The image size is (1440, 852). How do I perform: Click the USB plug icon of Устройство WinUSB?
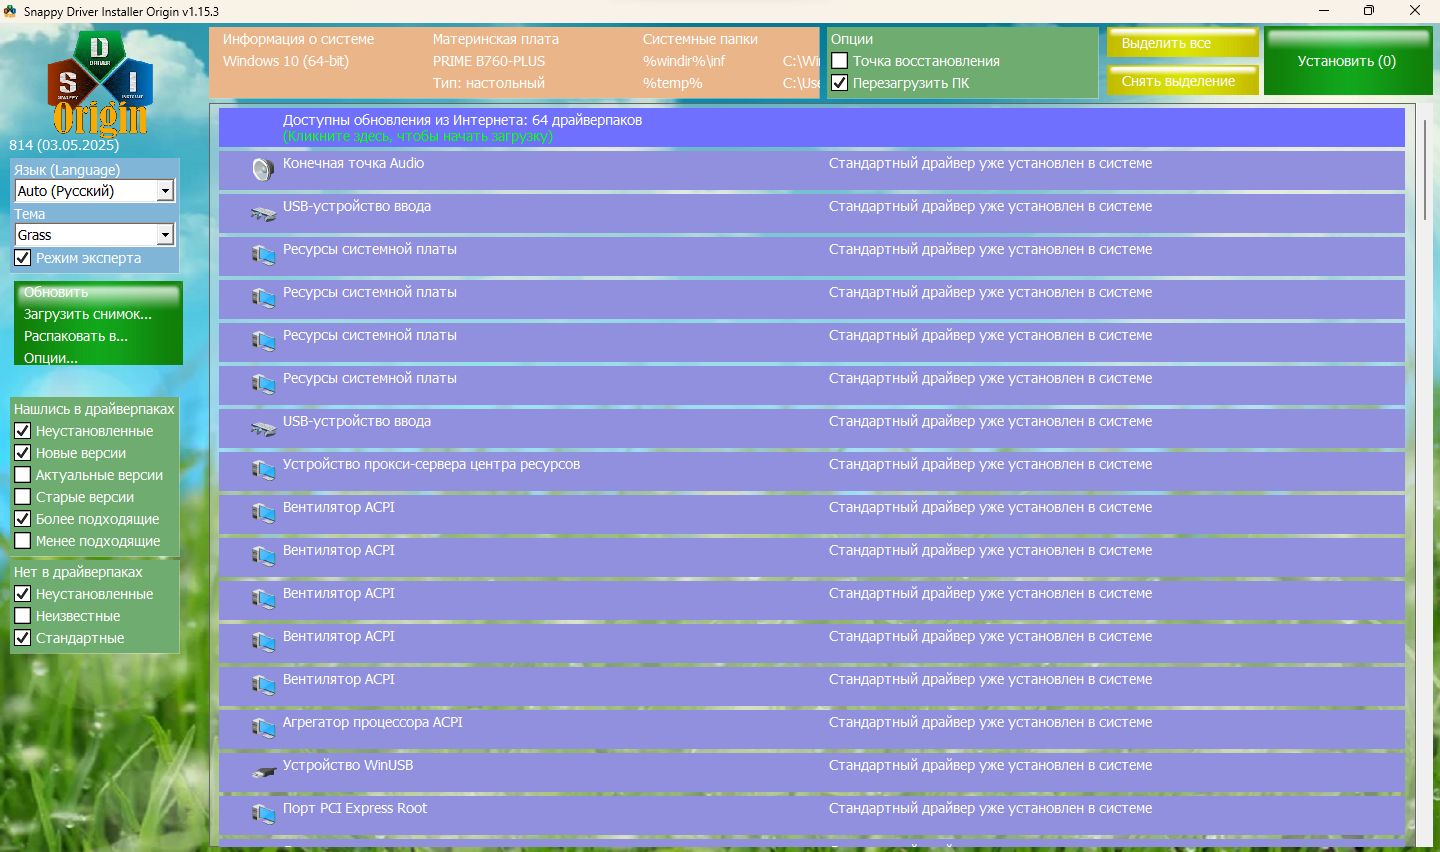tap(263, 772)
